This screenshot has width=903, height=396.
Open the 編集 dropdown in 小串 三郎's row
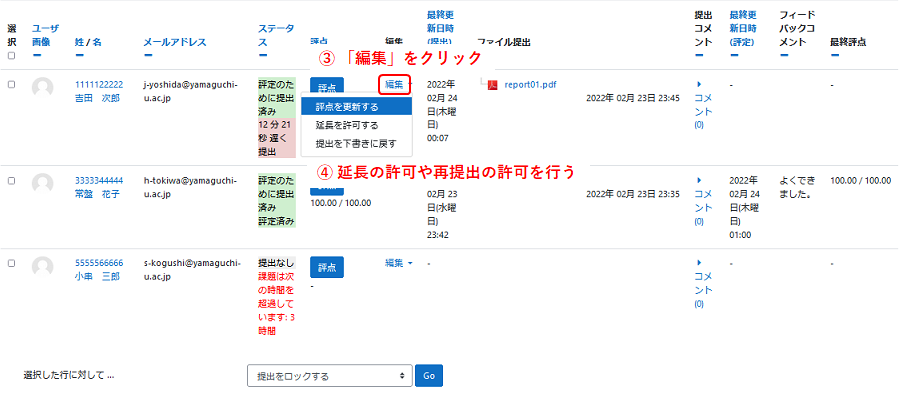[399, 263]
